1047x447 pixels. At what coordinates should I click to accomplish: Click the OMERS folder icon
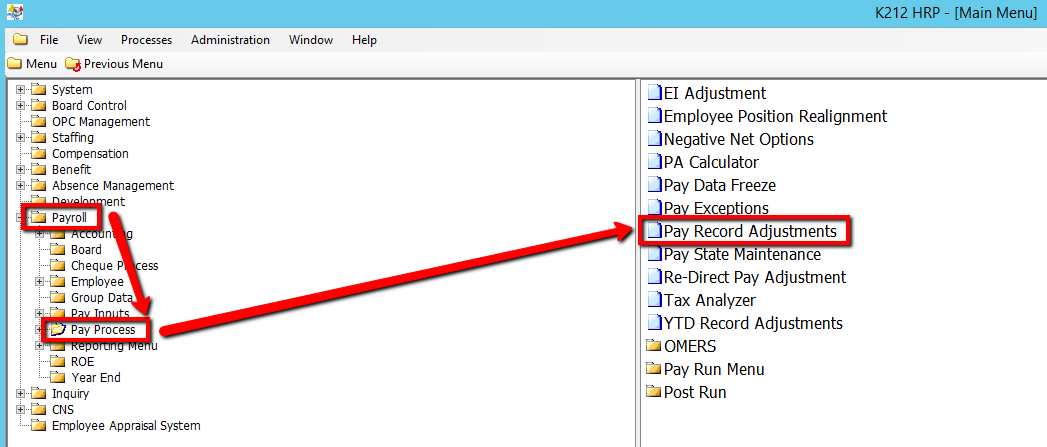(655, 346)
